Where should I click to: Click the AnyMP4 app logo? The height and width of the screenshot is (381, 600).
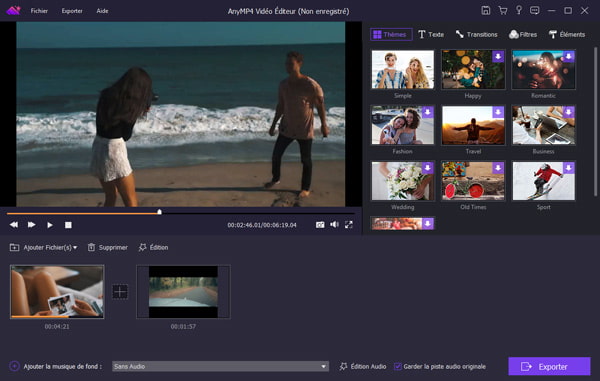tap(13, 10)
